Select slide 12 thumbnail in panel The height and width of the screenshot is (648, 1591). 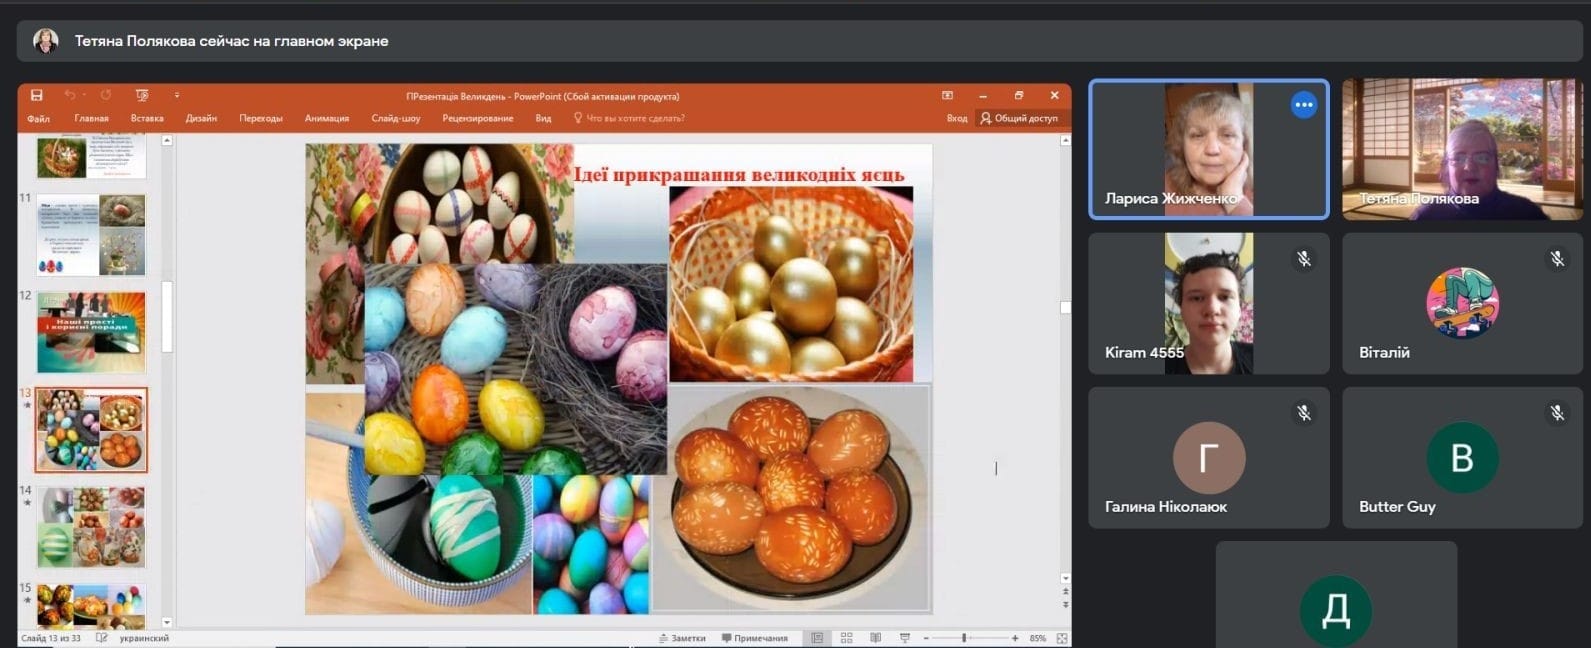(91, 332)
